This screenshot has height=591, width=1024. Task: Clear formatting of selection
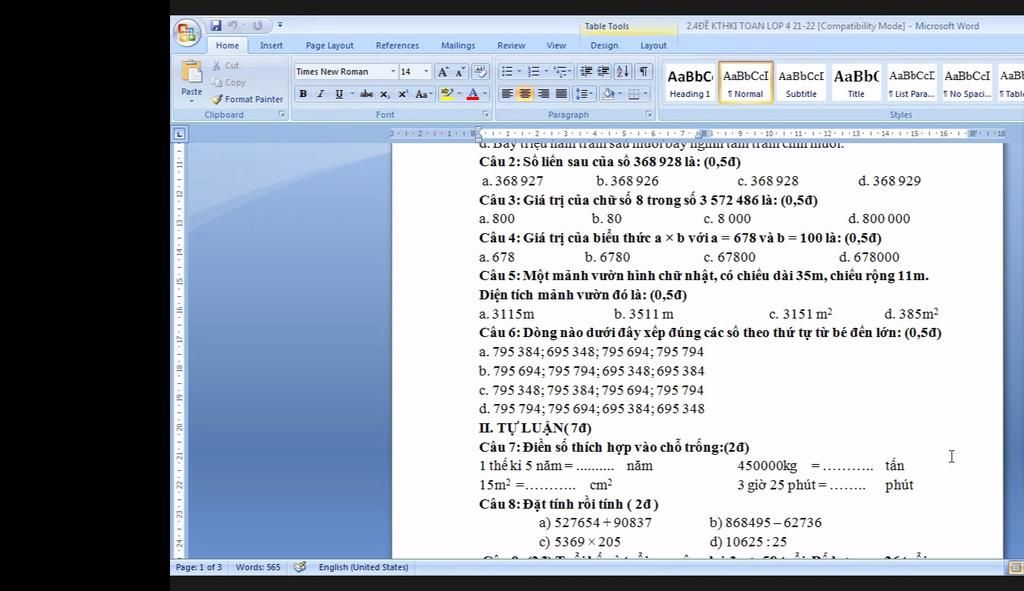[x=480, y=71]
